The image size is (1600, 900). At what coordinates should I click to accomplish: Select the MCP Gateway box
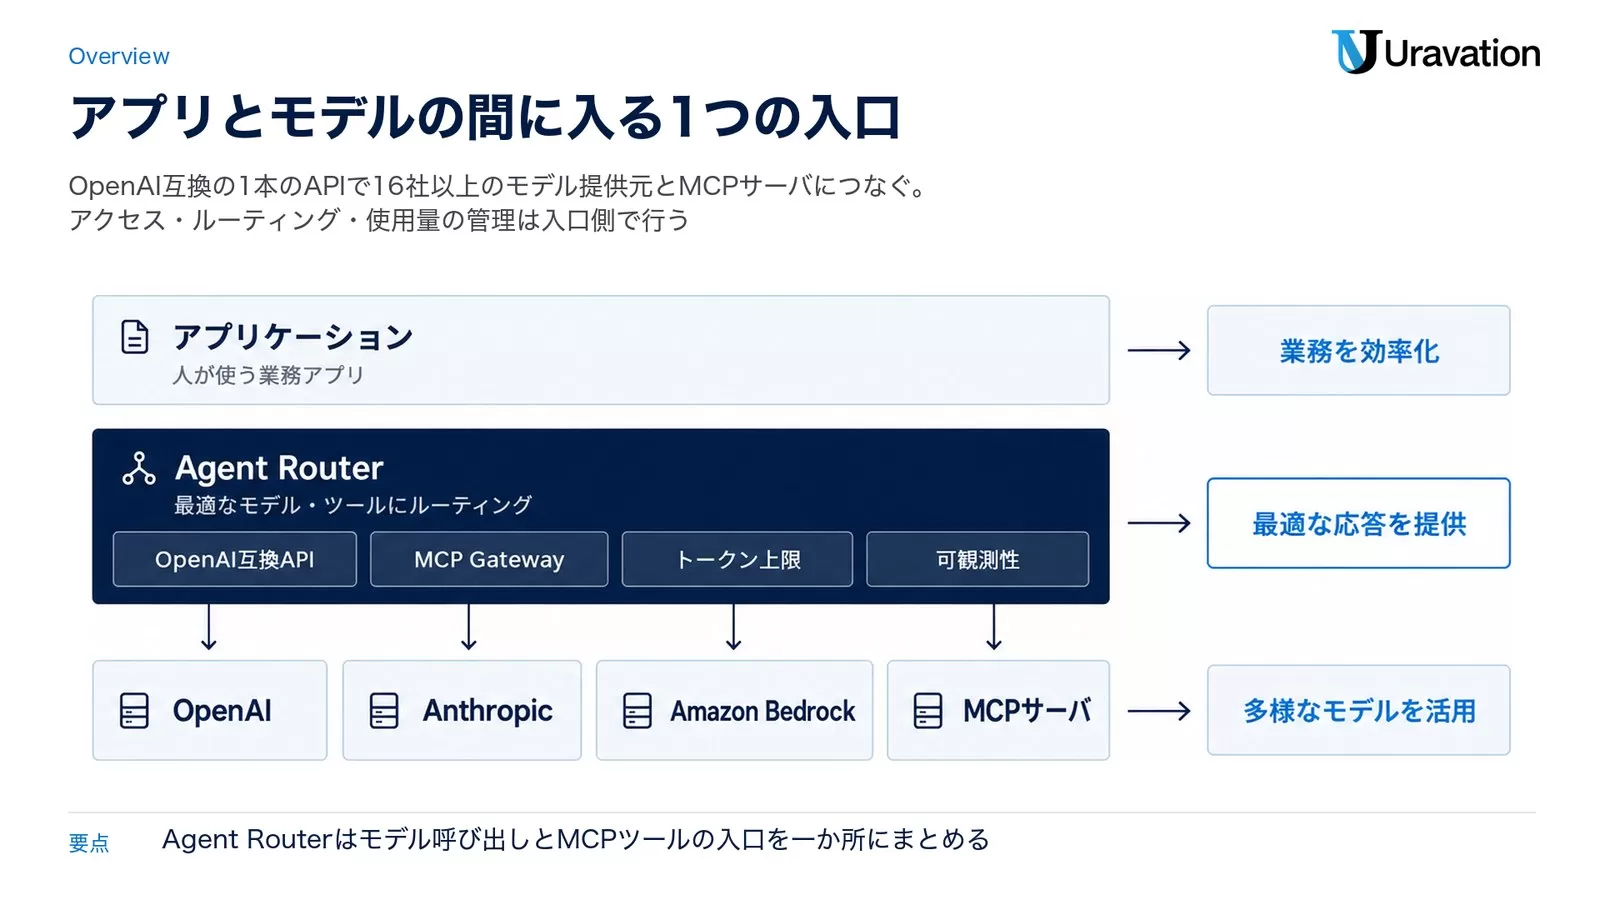click(x=489, y=559)
